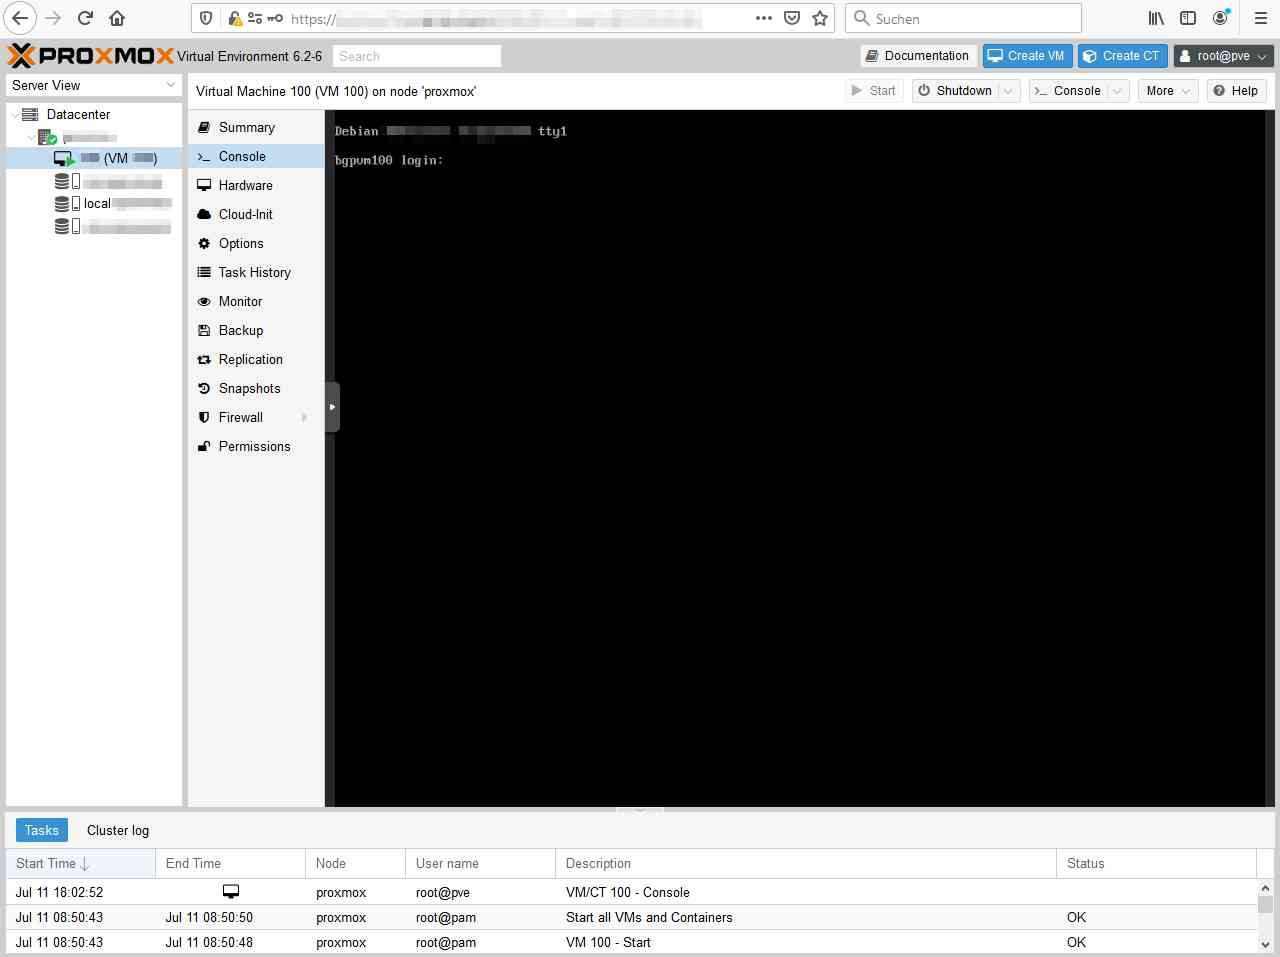Switch to the Tasks tab
Image resolution: width=1280 pixels, height=957 pixels.
[42, 830]
